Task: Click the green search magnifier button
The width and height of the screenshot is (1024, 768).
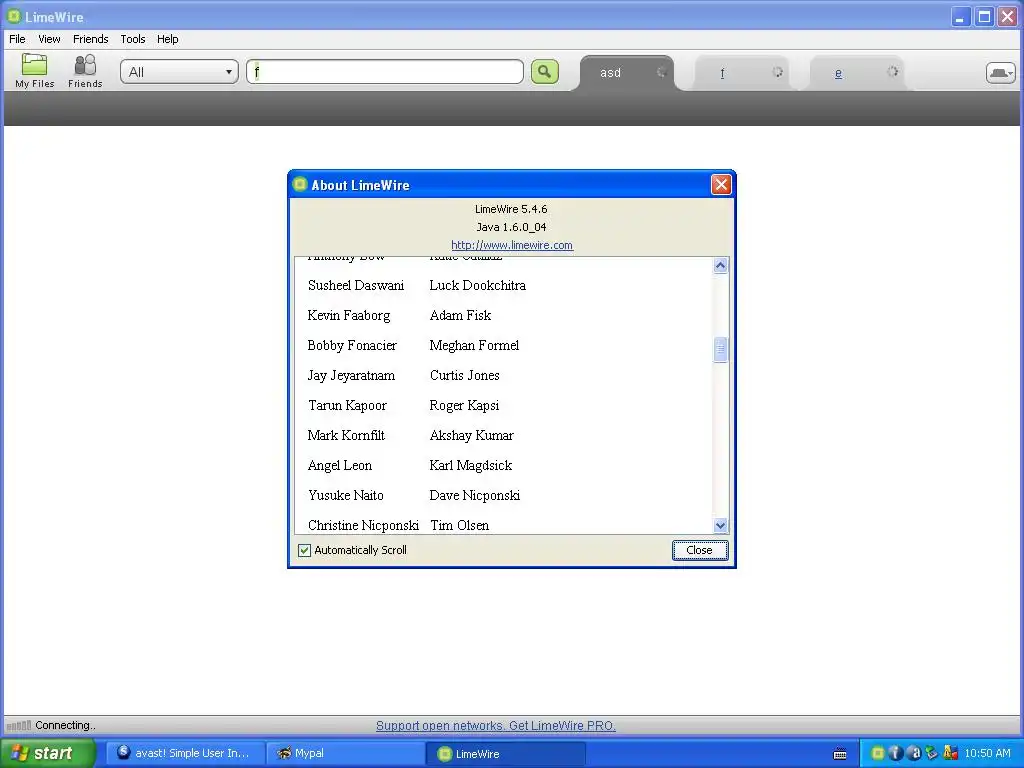Action: (x=545, y=71)
